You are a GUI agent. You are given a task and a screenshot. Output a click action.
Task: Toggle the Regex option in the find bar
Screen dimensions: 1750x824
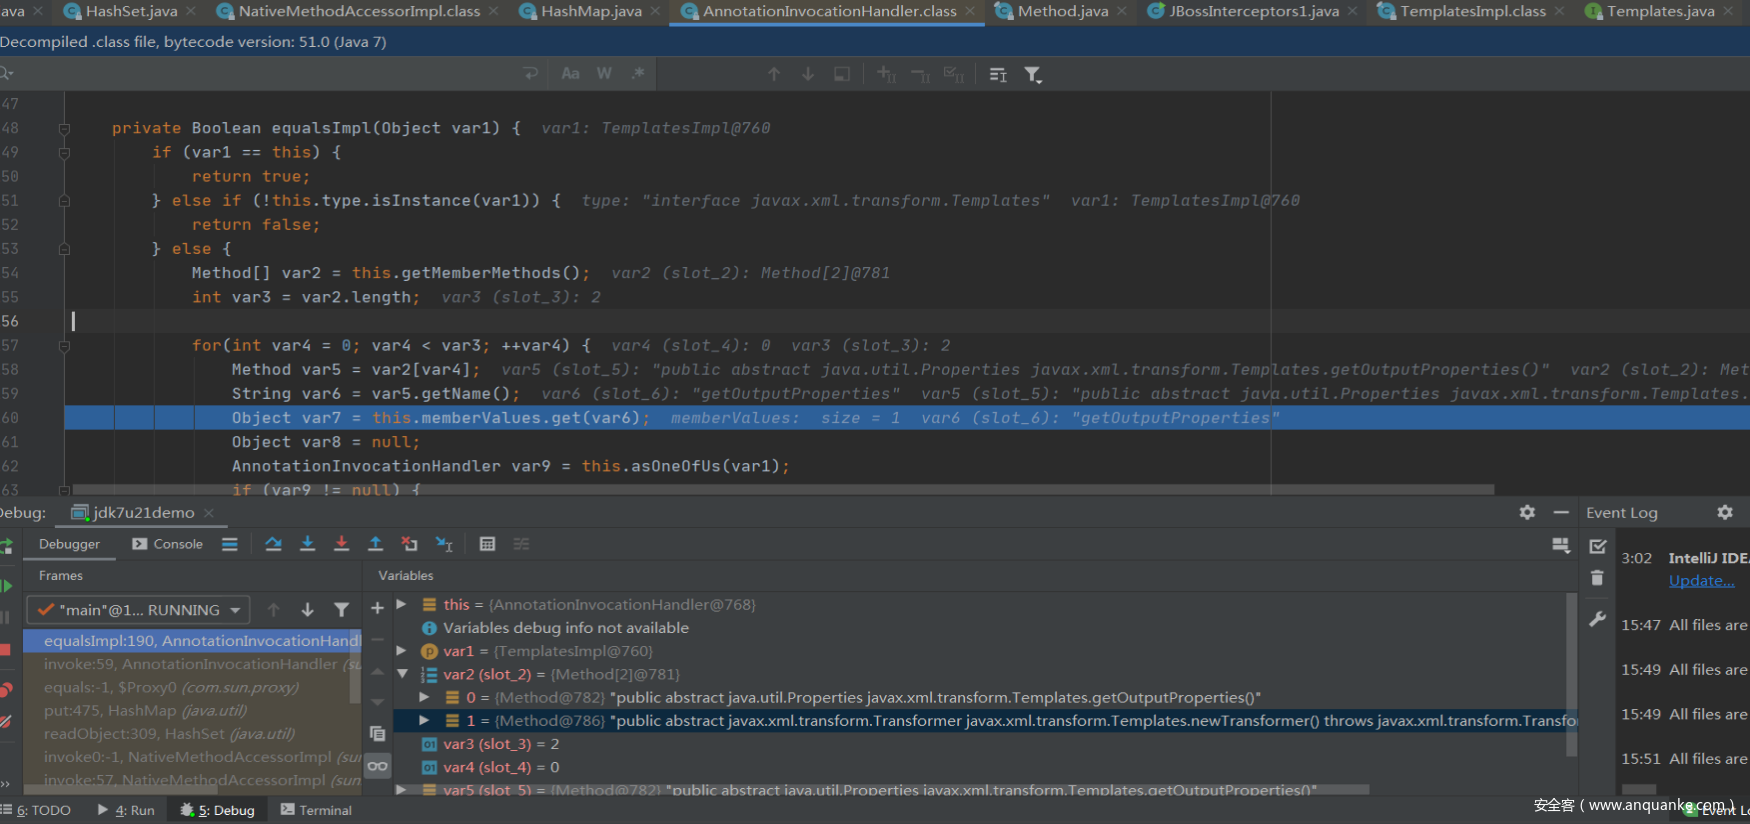[638, 73]
